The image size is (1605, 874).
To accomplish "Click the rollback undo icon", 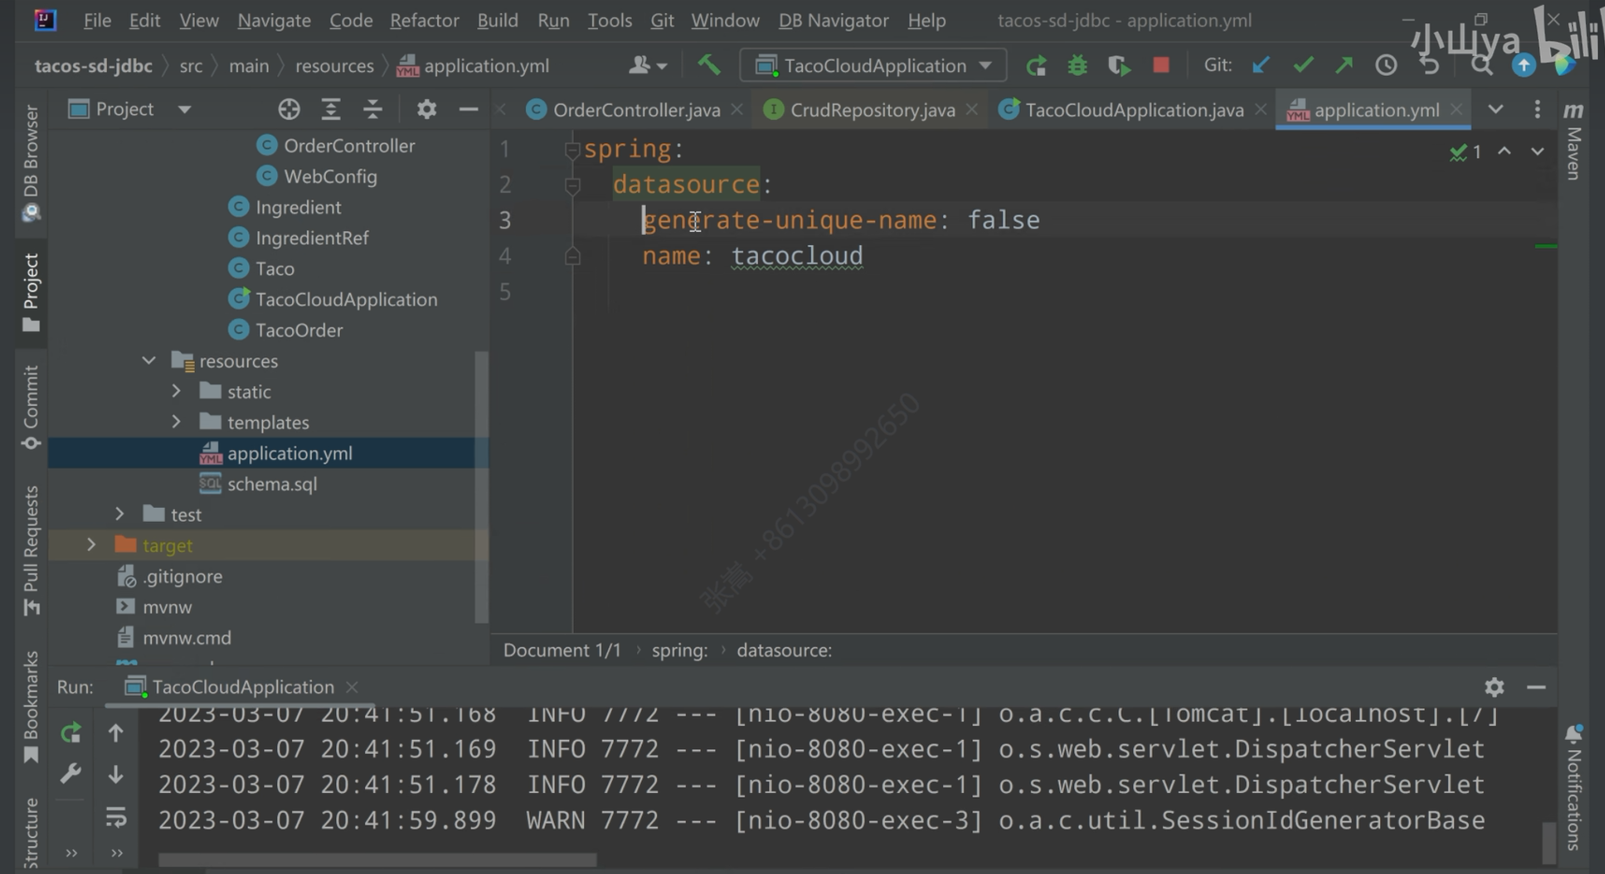I will point(1429,65).
